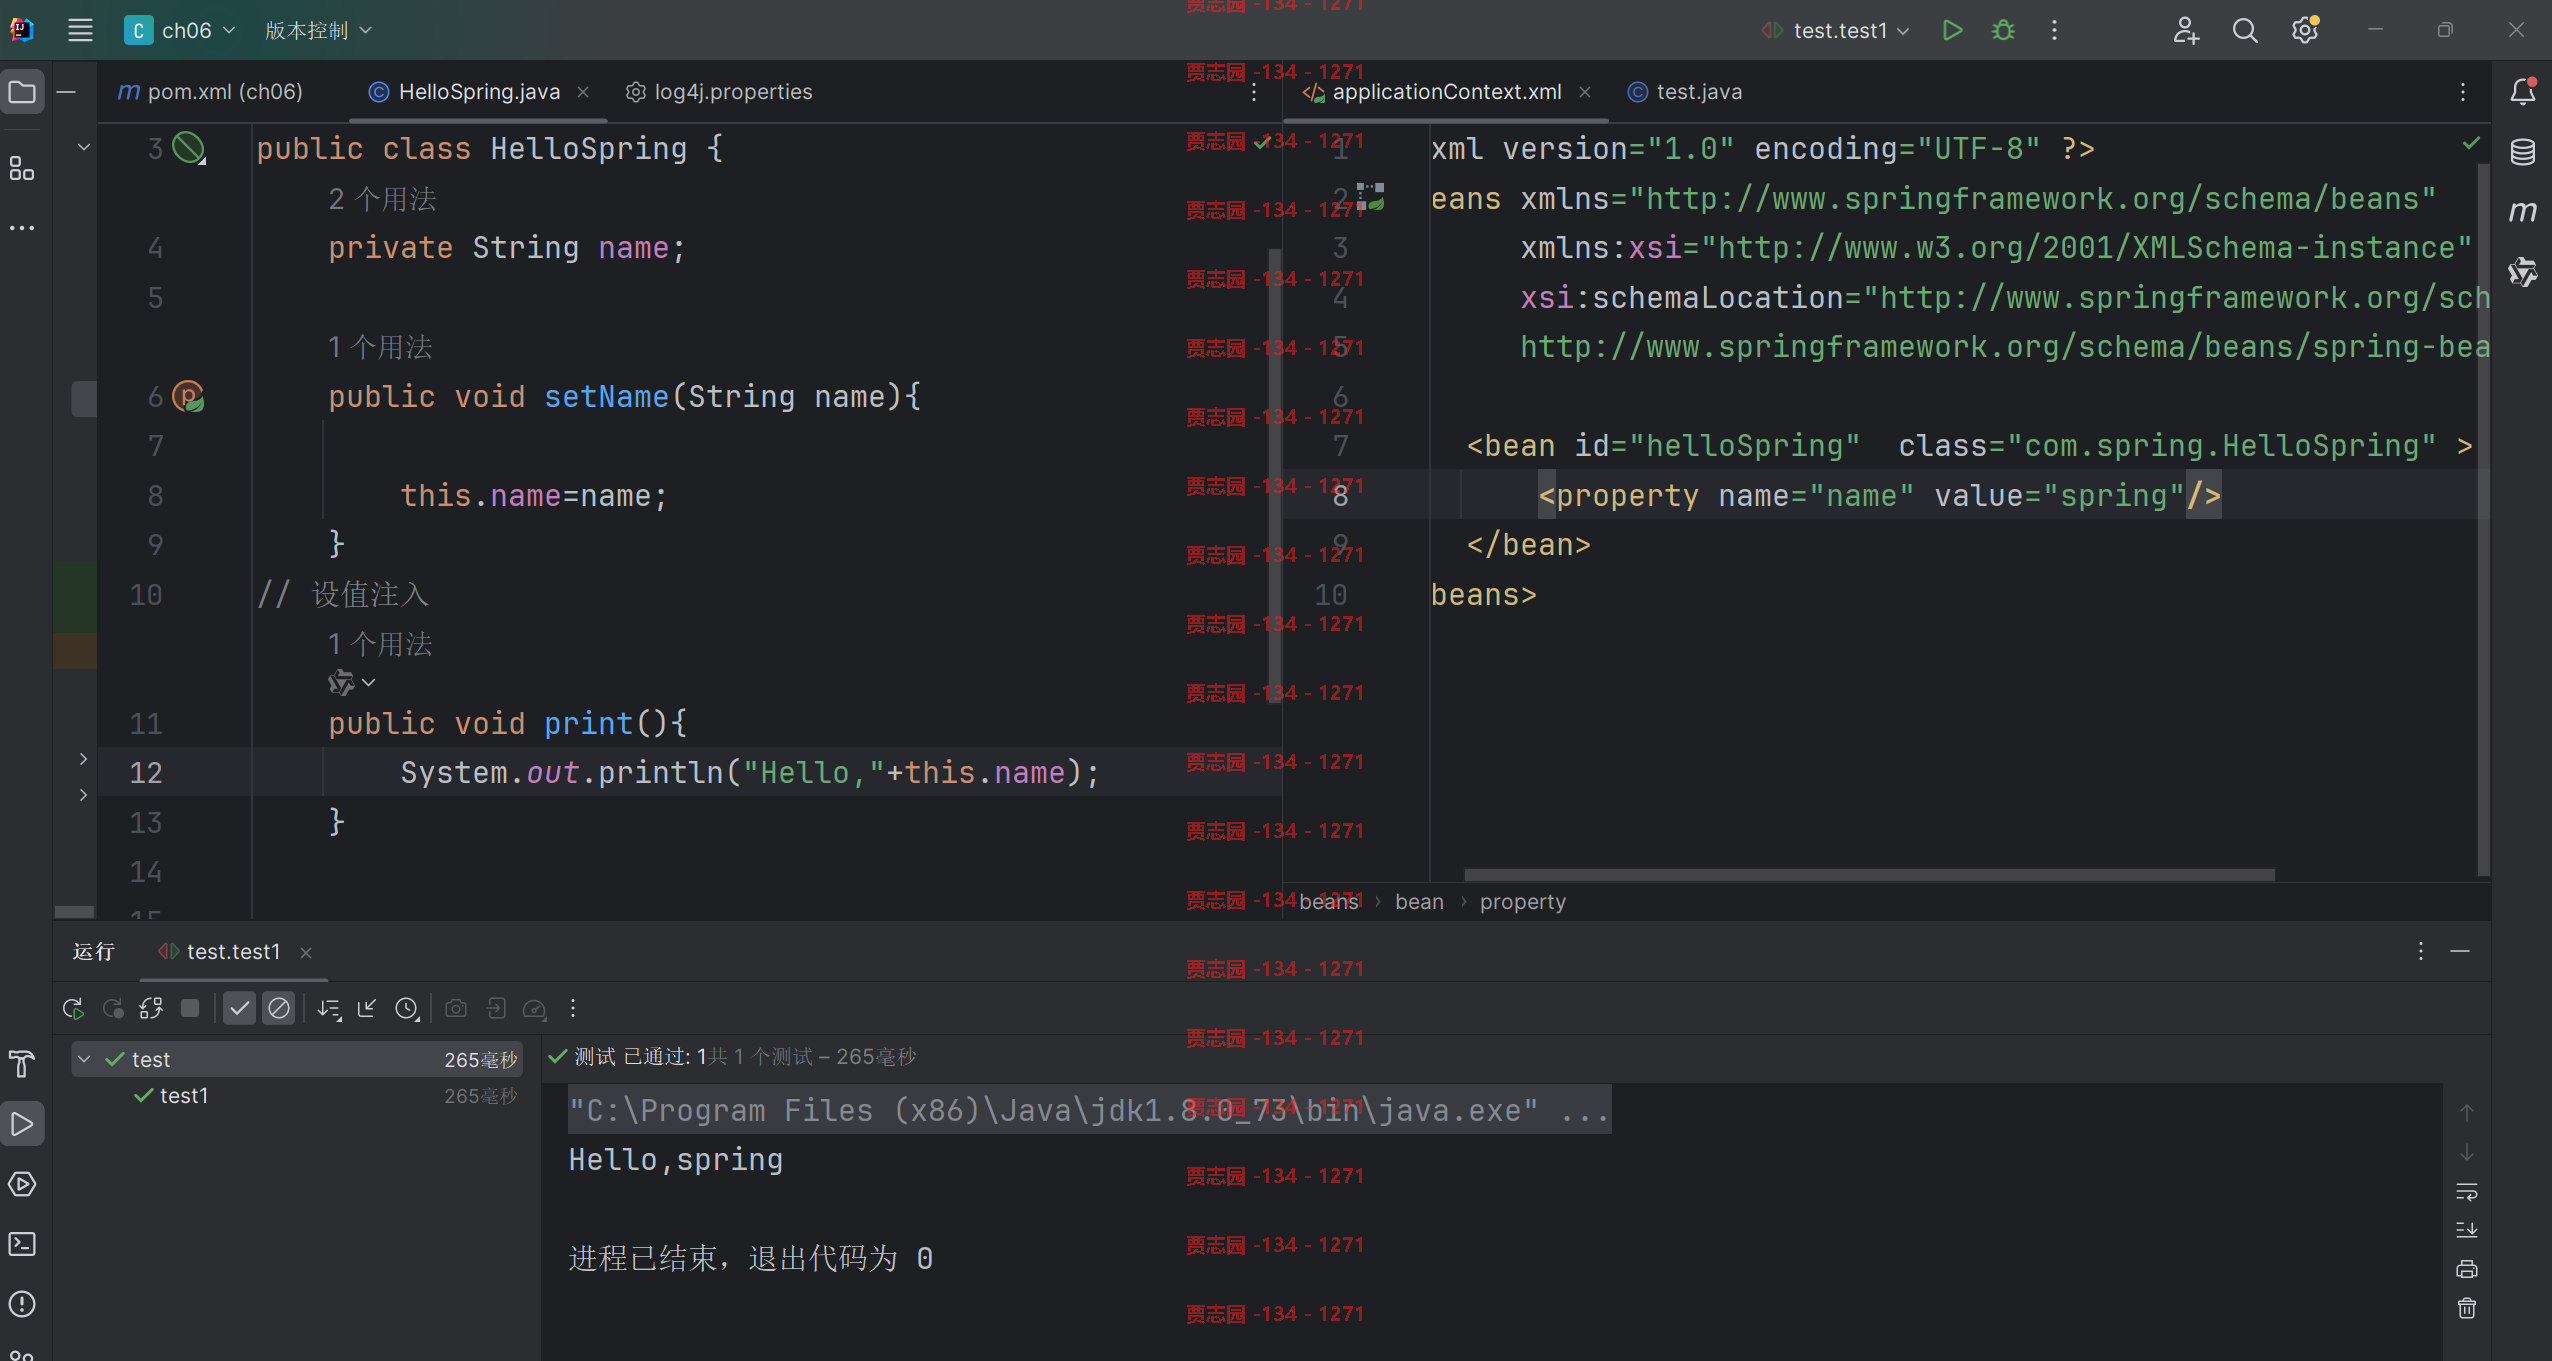This screenshot has width=2552, height=1361.
Task: Open the test.test1 run configuration dropdown
Action: [x=1836, y=30]
